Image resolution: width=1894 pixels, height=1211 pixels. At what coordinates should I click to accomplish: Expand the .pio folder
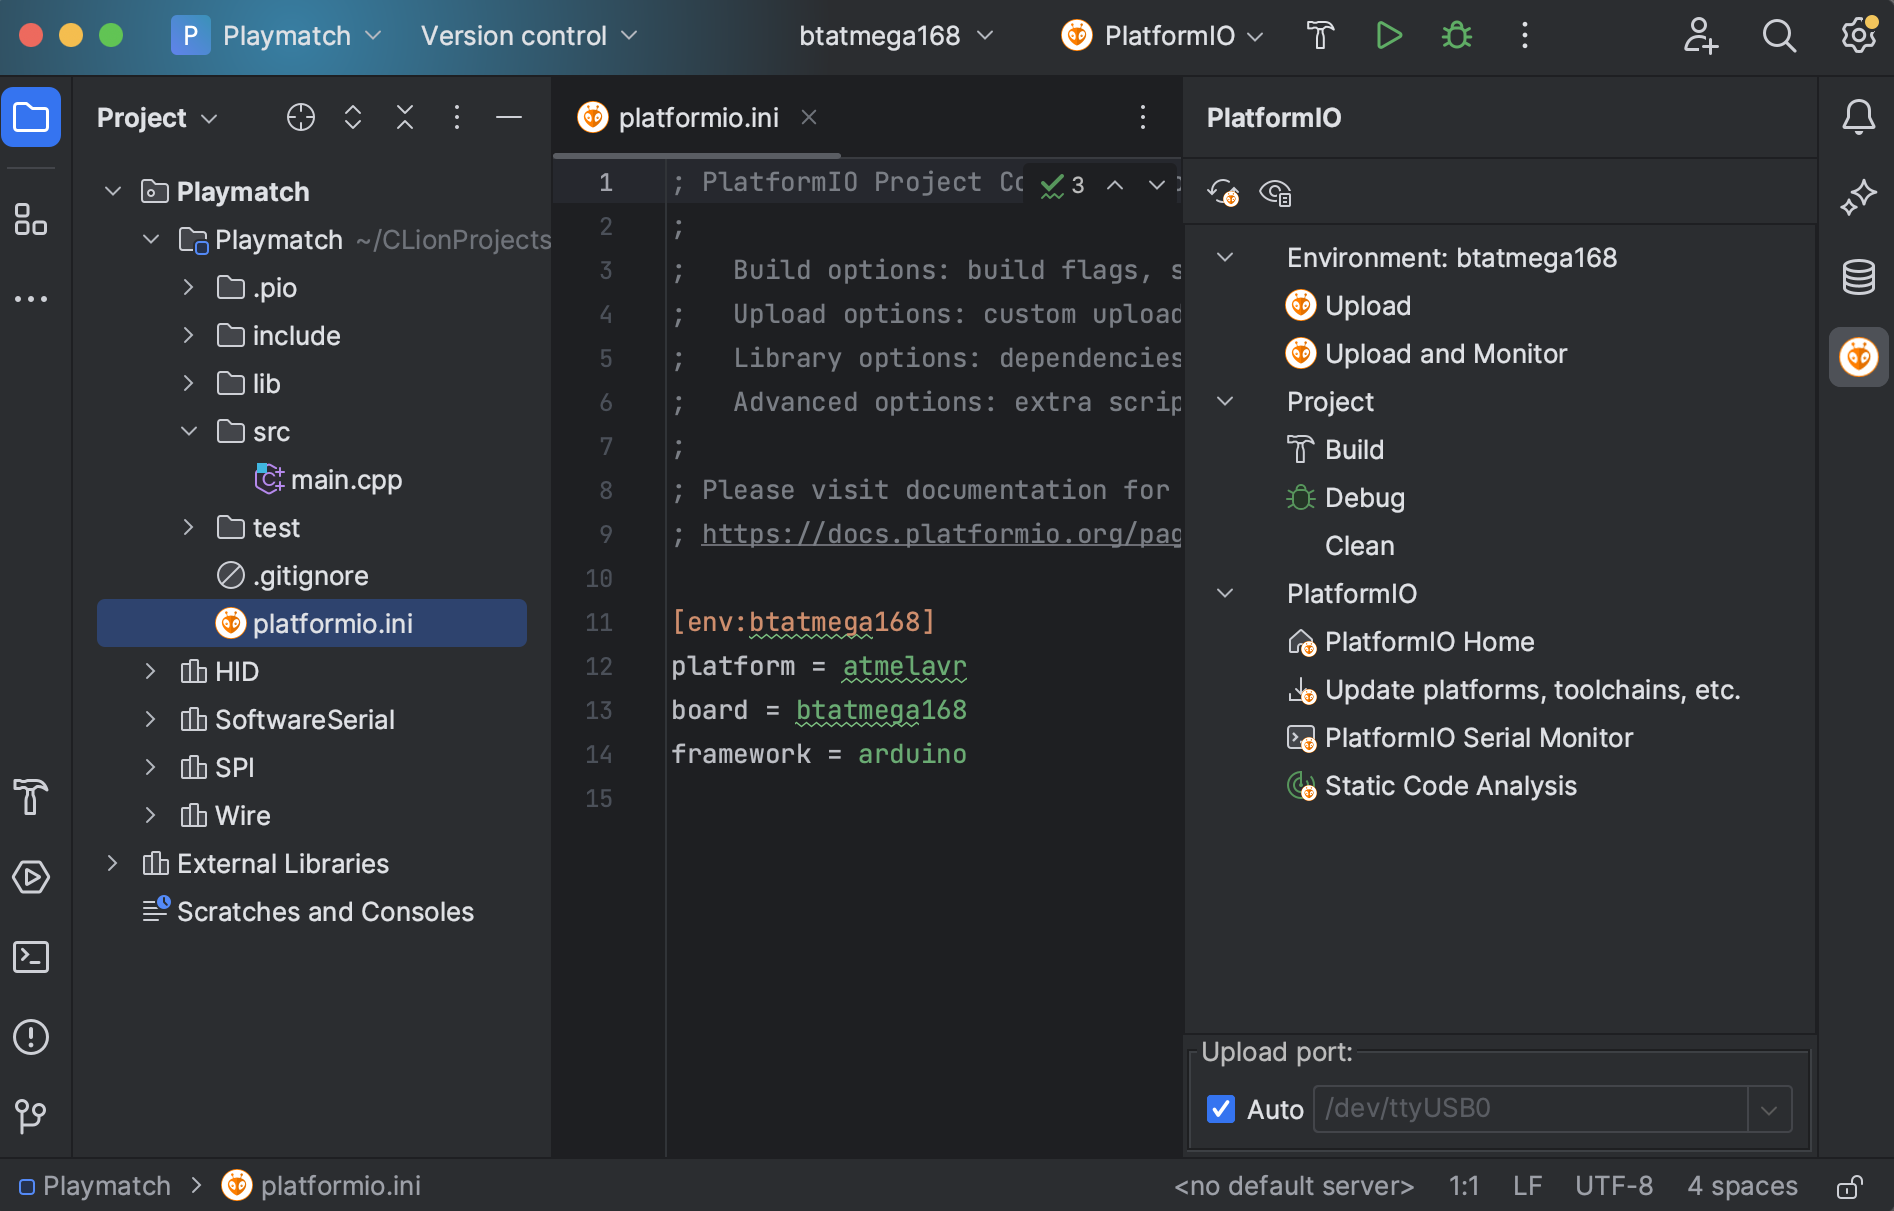189,288
